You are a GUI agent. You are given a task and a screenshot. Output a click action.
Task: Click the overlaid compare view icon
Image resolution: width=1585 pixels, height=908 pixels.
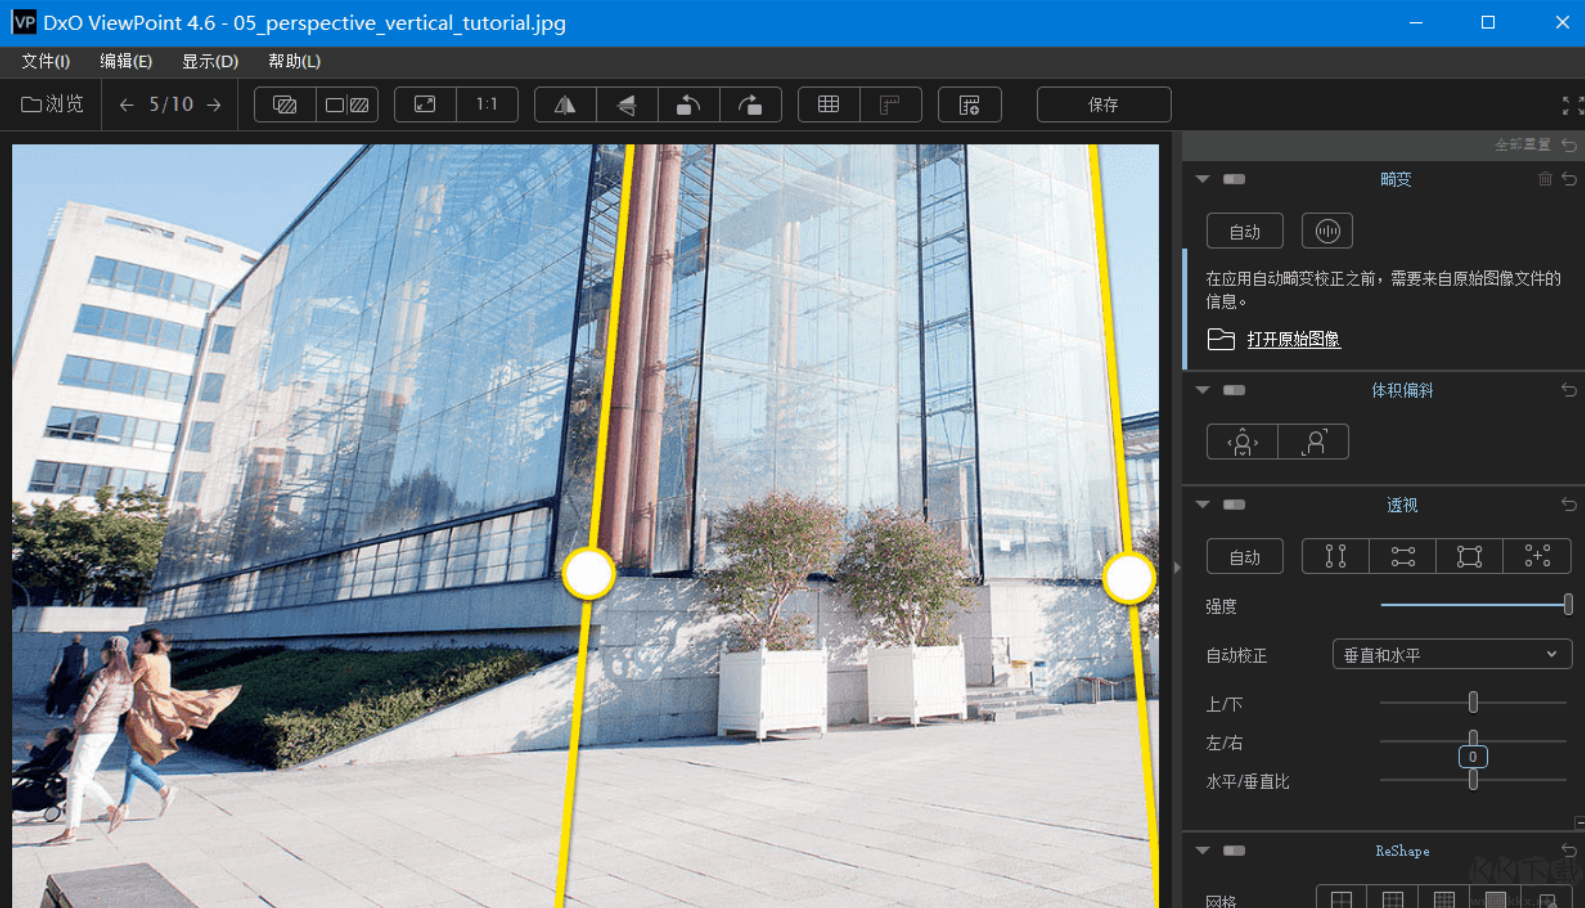[x=285, y=105]
